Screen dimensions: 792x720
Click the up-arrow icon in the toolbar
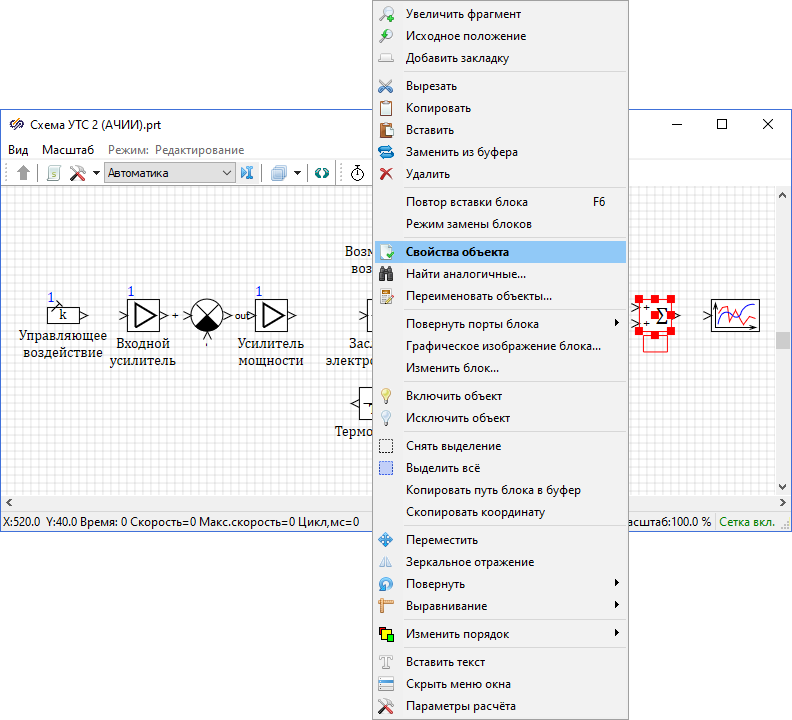pos(24,173)
